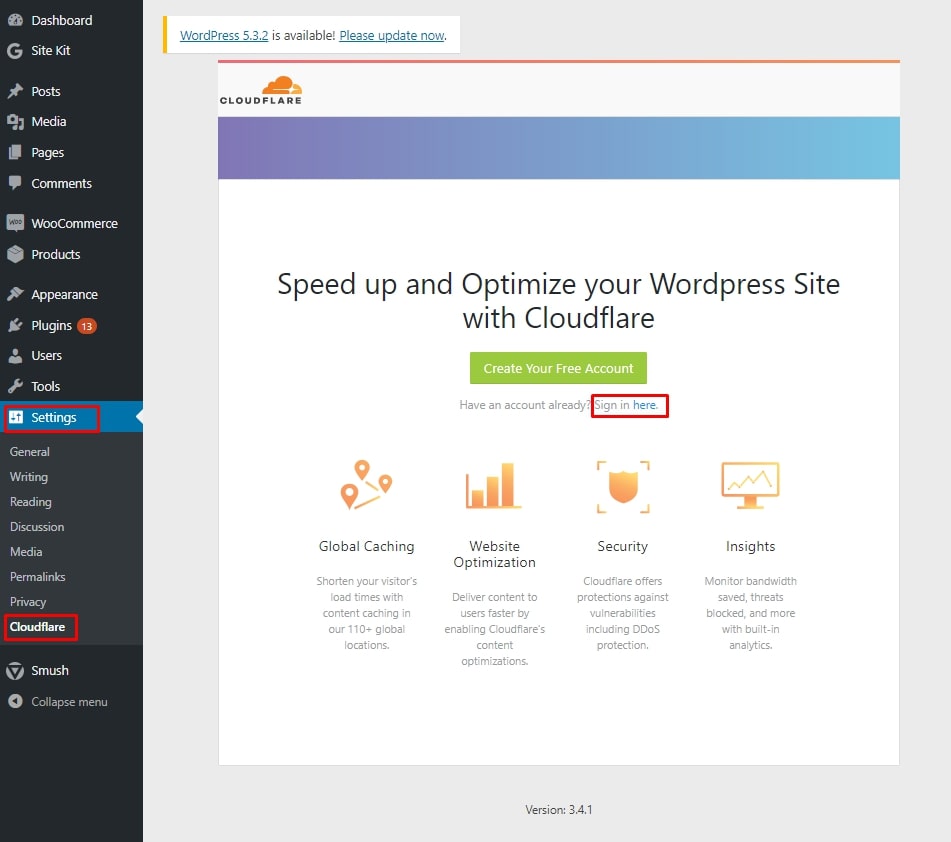Click the WooCommerce logo icon

point(15,223)
